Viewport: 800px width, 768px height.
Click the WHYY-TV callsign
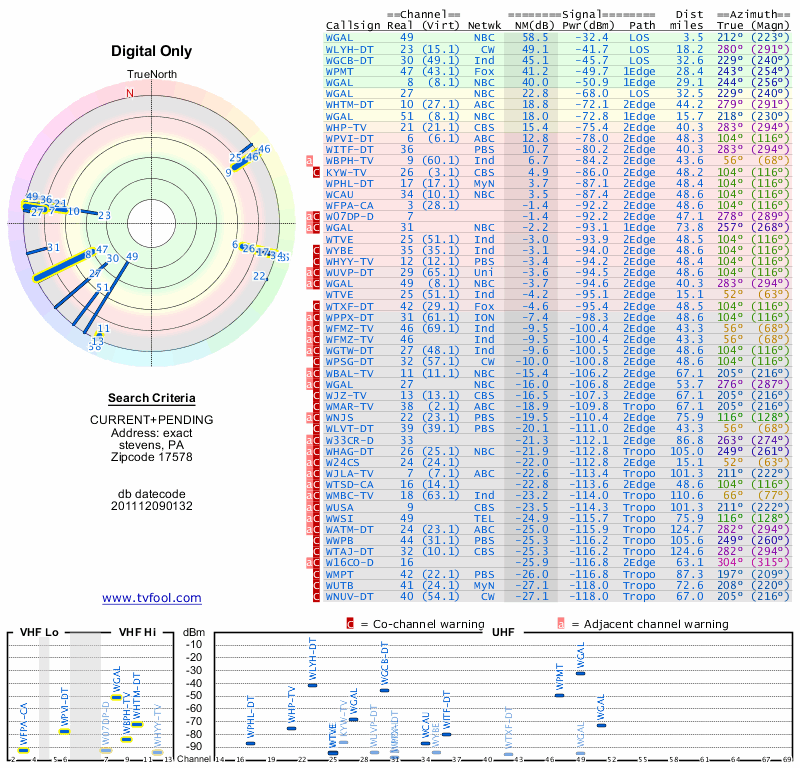click(349, 262)
